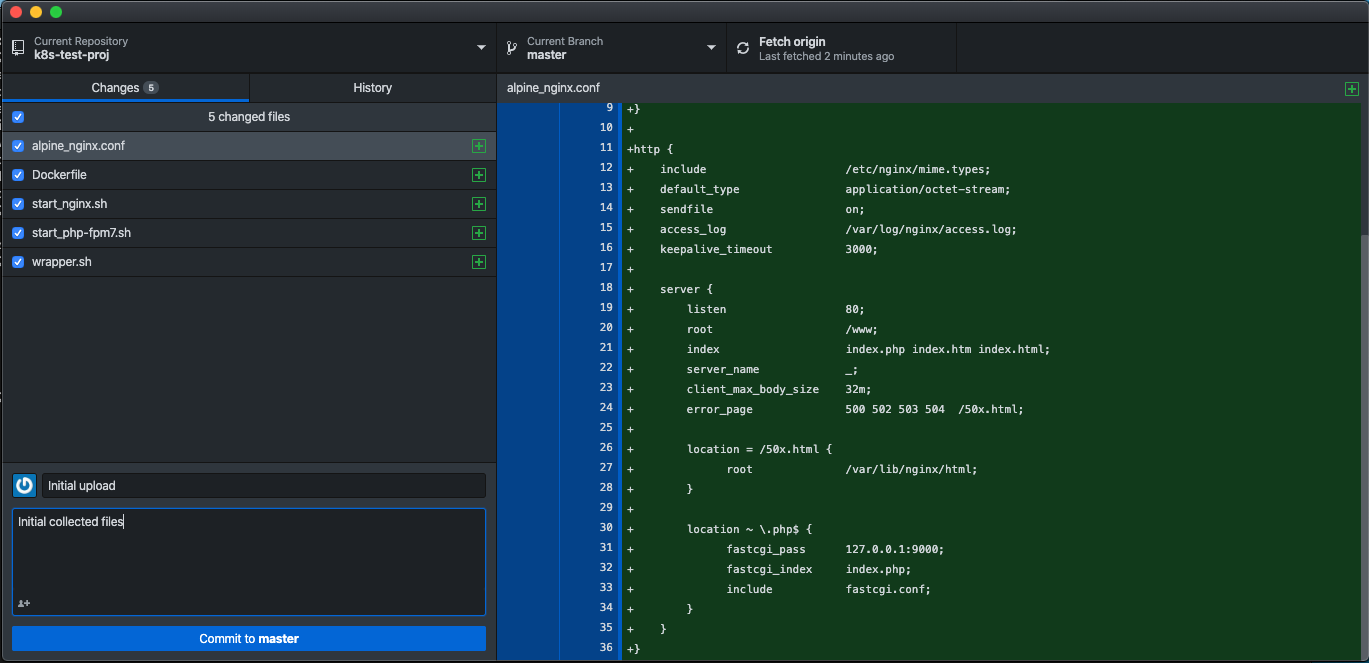Select the start_nginx.sh file row
Screen dimensions: 1369x663
[249, 204]
